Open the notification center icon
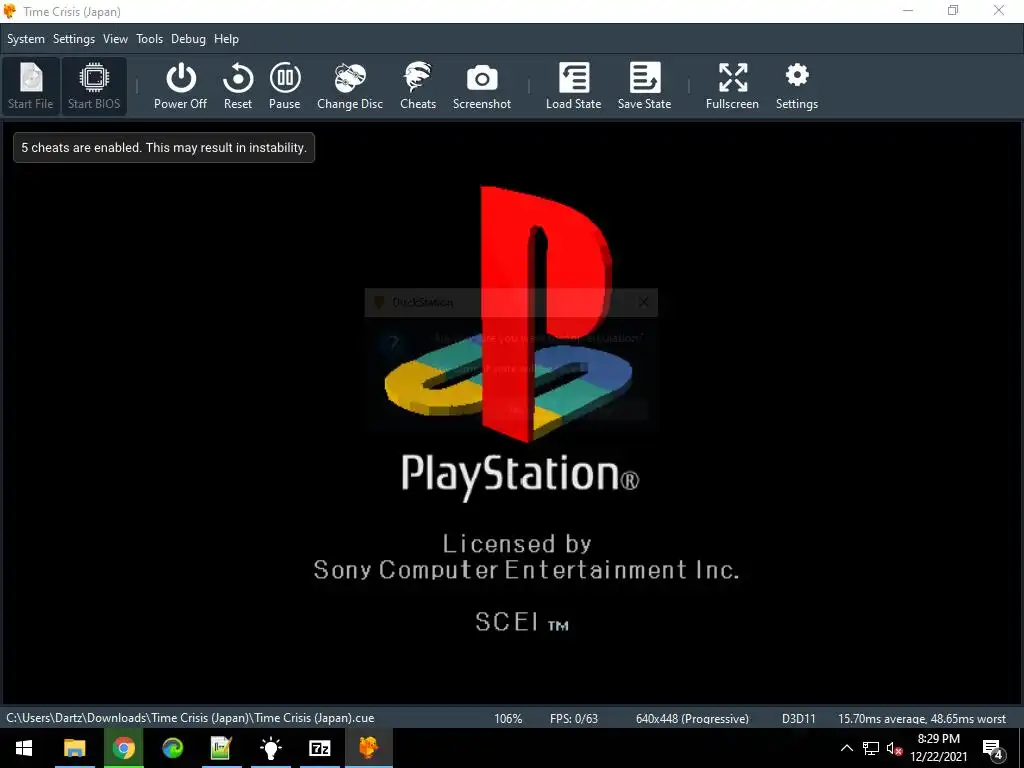 pyautogui.click(x=993, y=749)
